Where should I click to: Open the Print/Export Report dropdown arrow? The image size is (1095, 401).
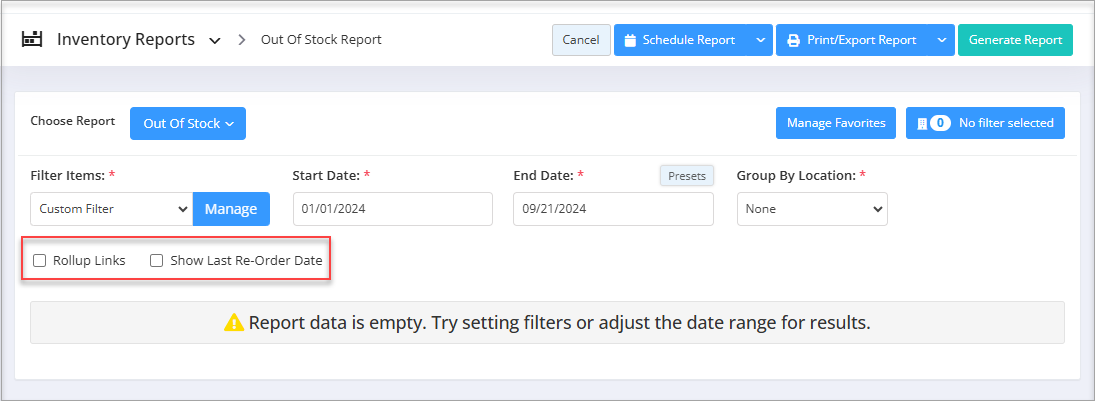tap(941, 41)
